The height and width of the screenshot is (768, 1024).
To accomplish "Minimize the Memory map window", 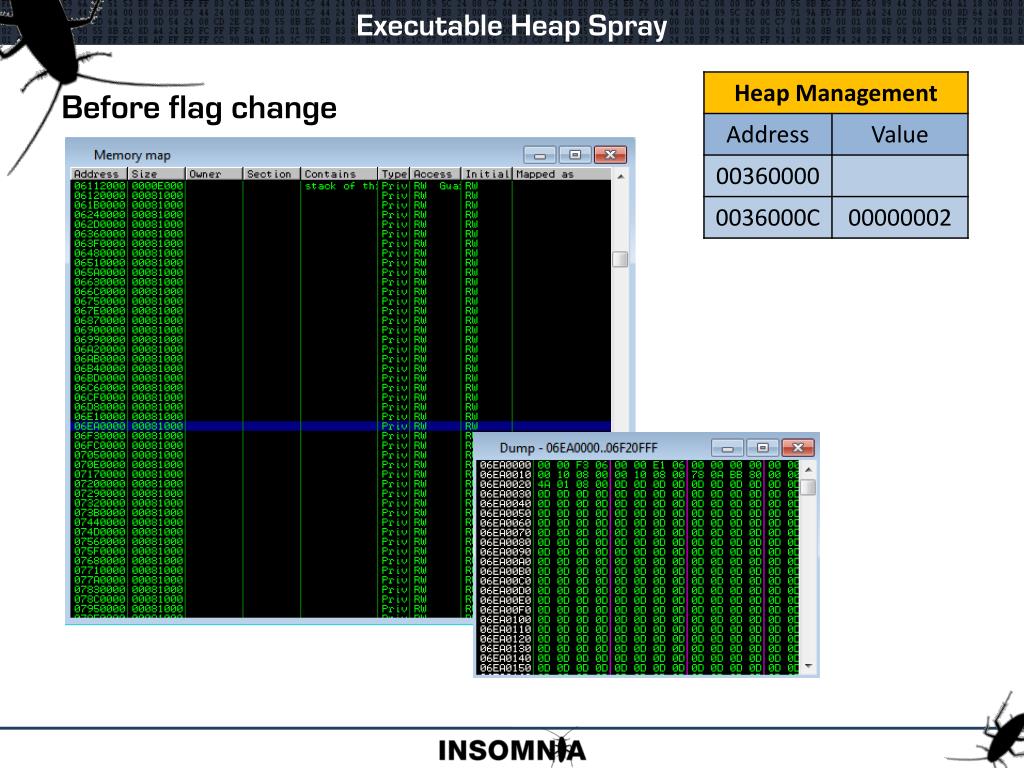I will point(539,155).
